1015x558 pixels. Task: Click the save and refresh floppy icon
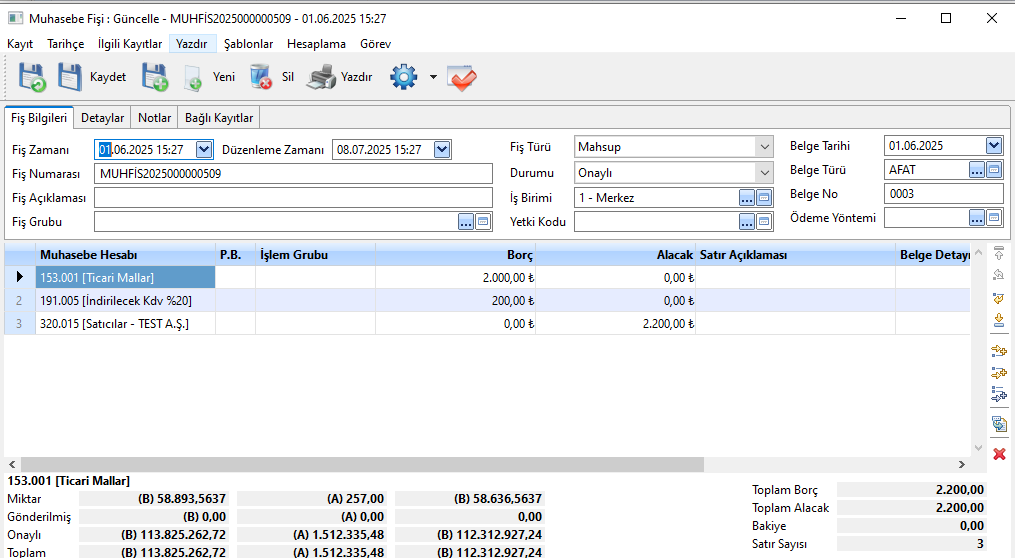click(x=32, y=77)
